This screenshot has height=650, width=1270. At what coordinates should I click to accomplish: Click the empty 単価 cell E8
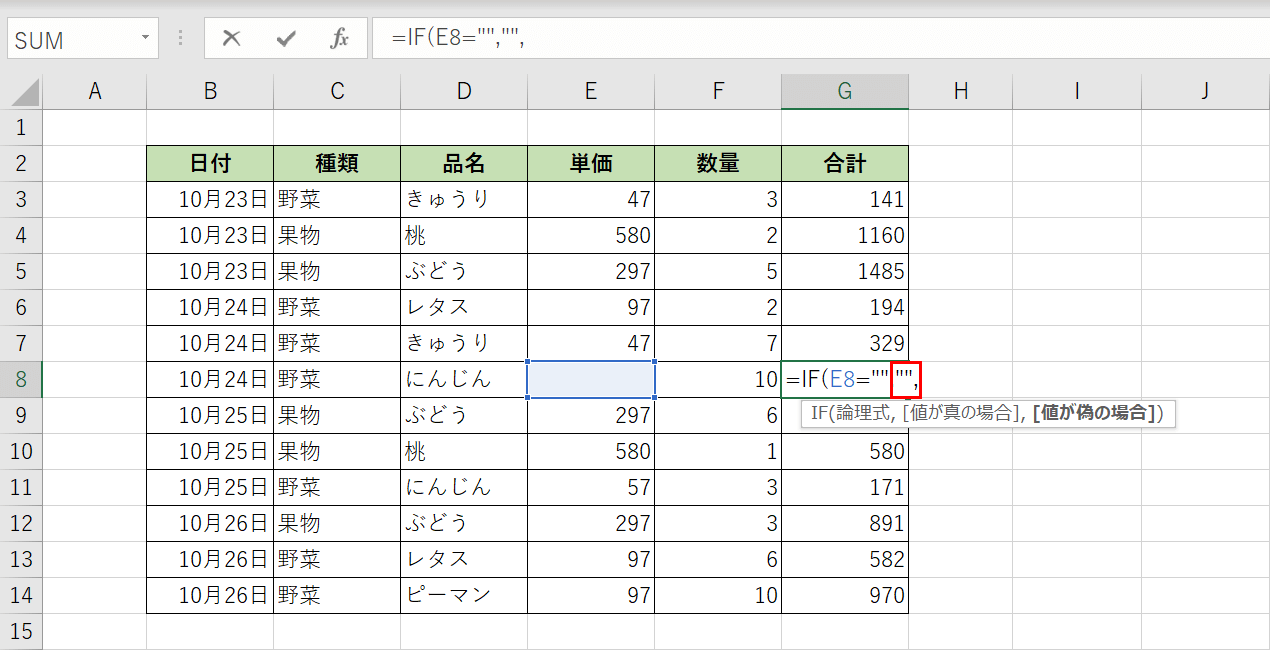(x=590, y=379)
